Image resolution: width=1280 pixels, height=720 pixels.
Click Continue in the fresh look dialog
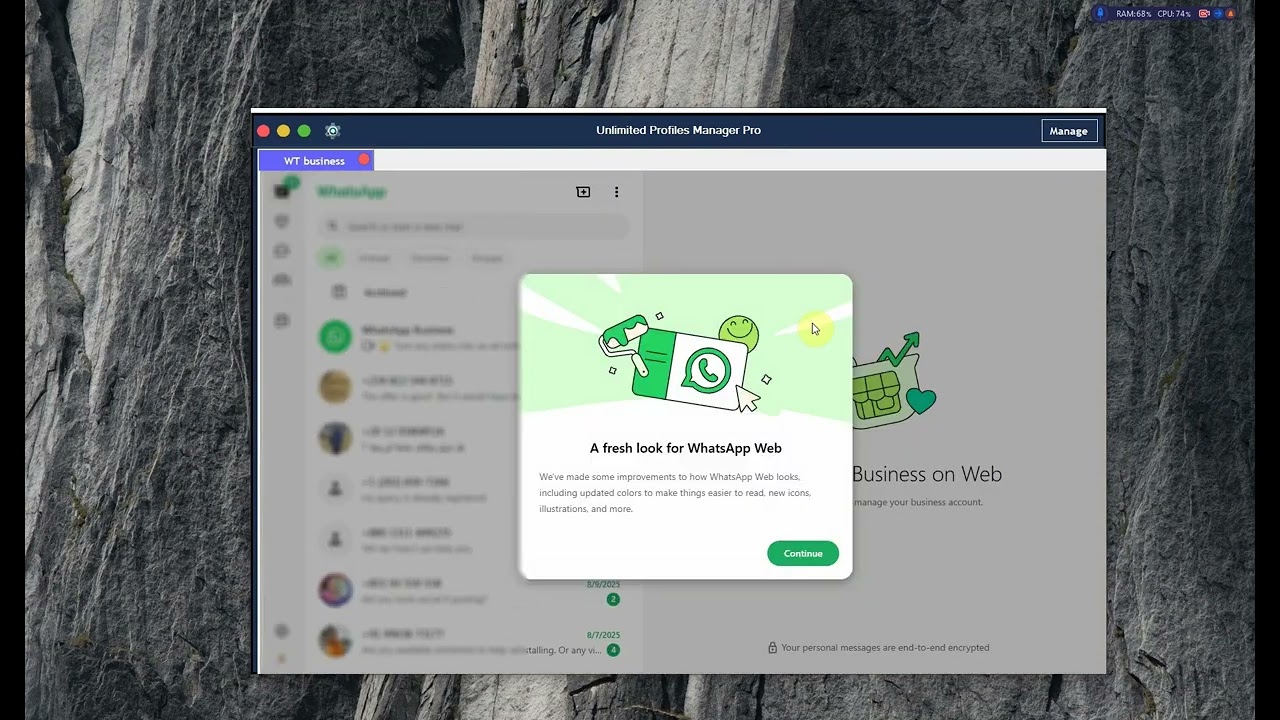click(x=803, y=553)
